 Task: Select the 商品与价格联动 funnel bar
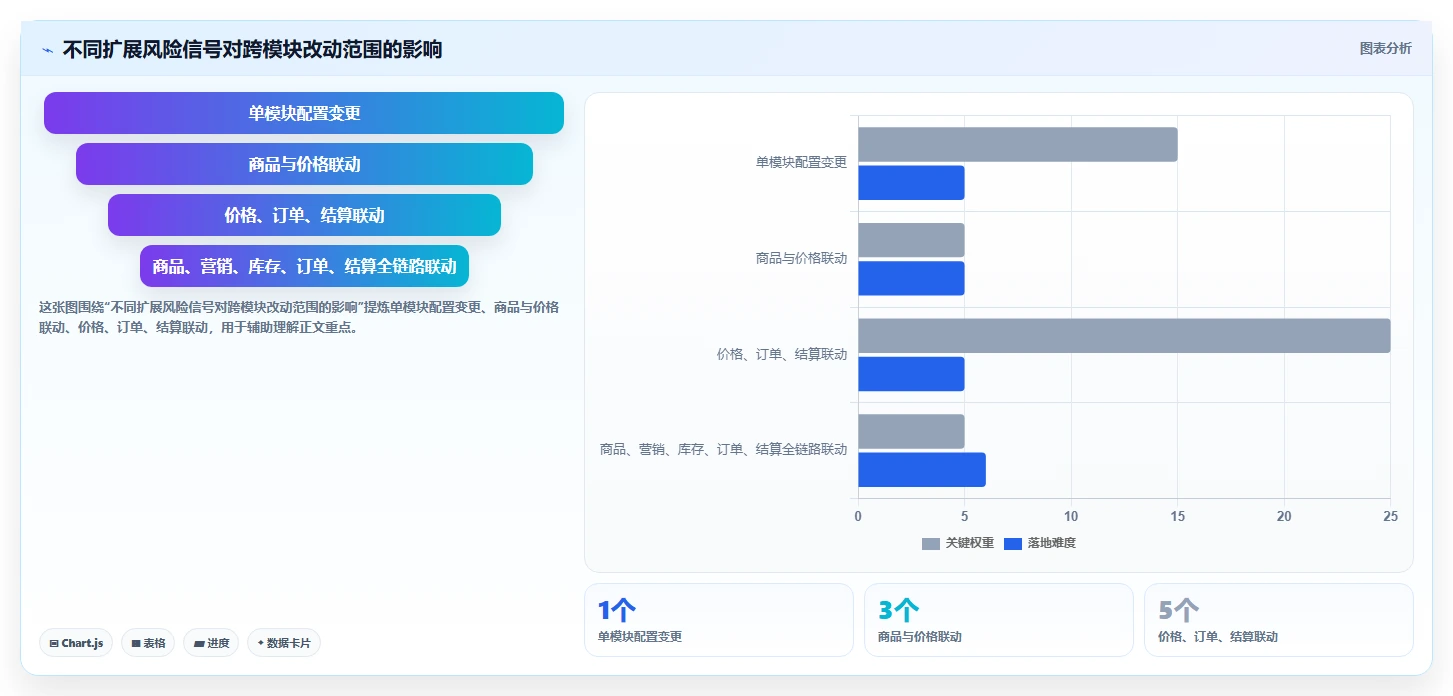pos(304,164)
